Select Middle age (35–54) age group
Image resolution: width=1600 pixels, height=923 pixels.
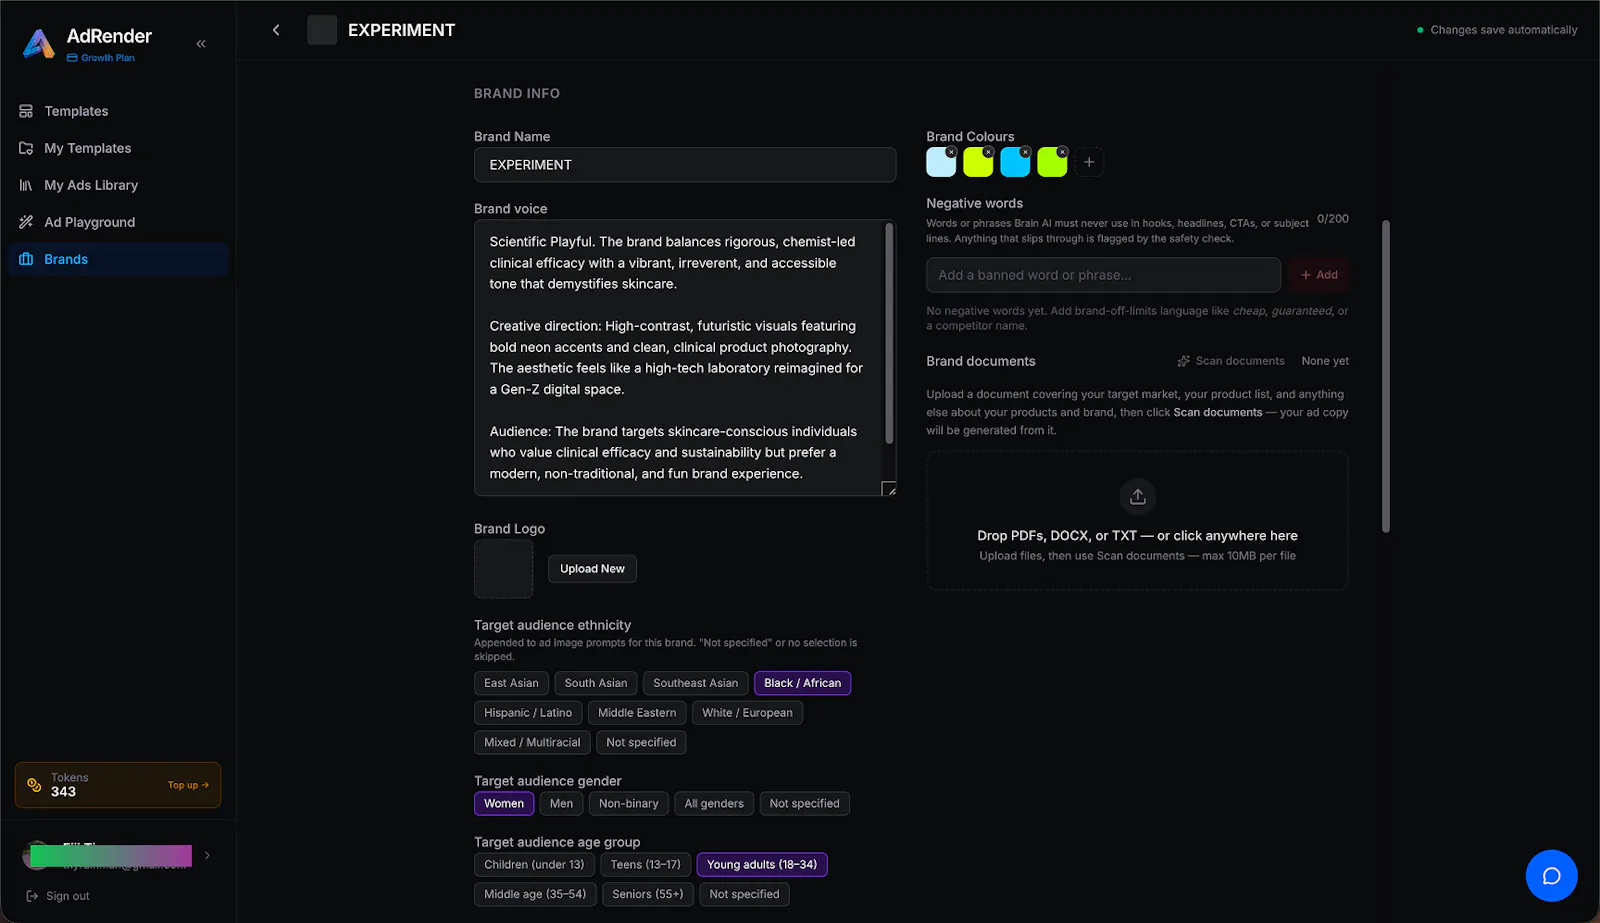[535, 894]
